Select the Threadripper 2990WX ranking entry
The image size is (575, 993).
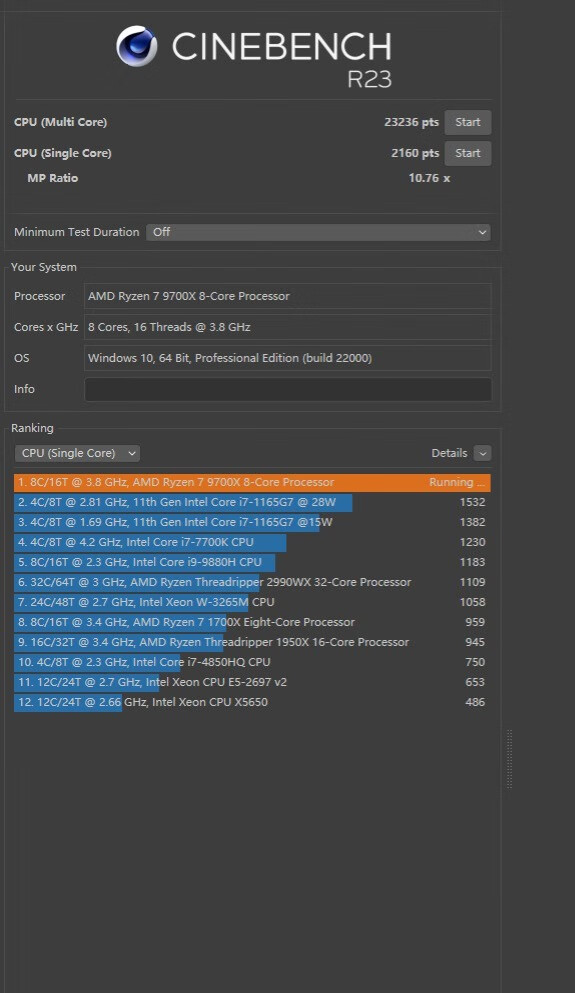[252, 583]
